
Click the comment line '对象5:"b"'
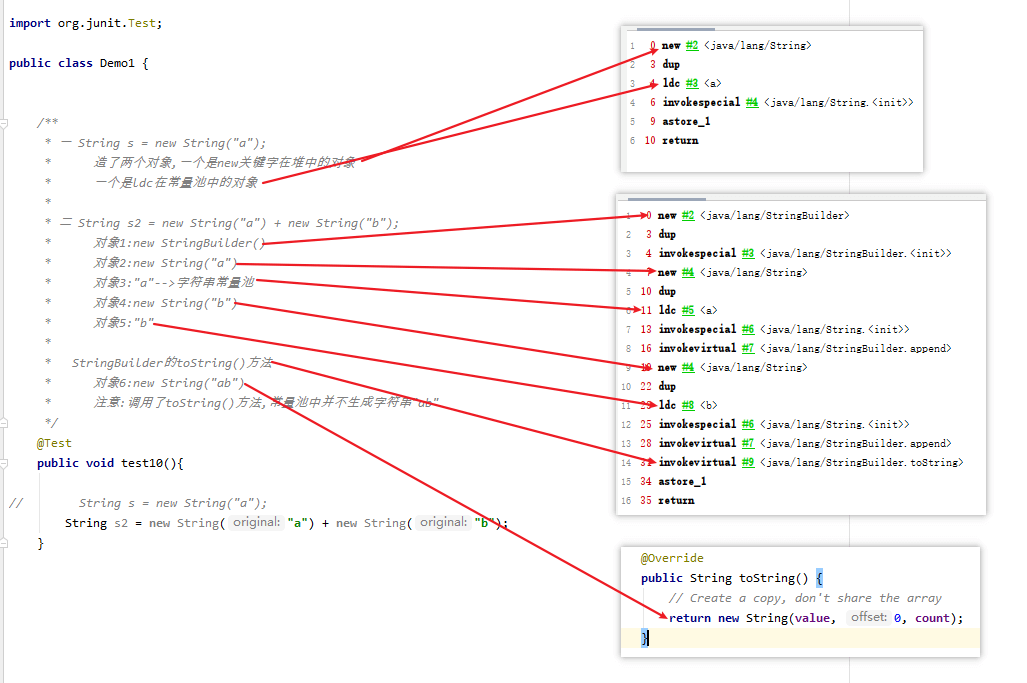(123, 323)
